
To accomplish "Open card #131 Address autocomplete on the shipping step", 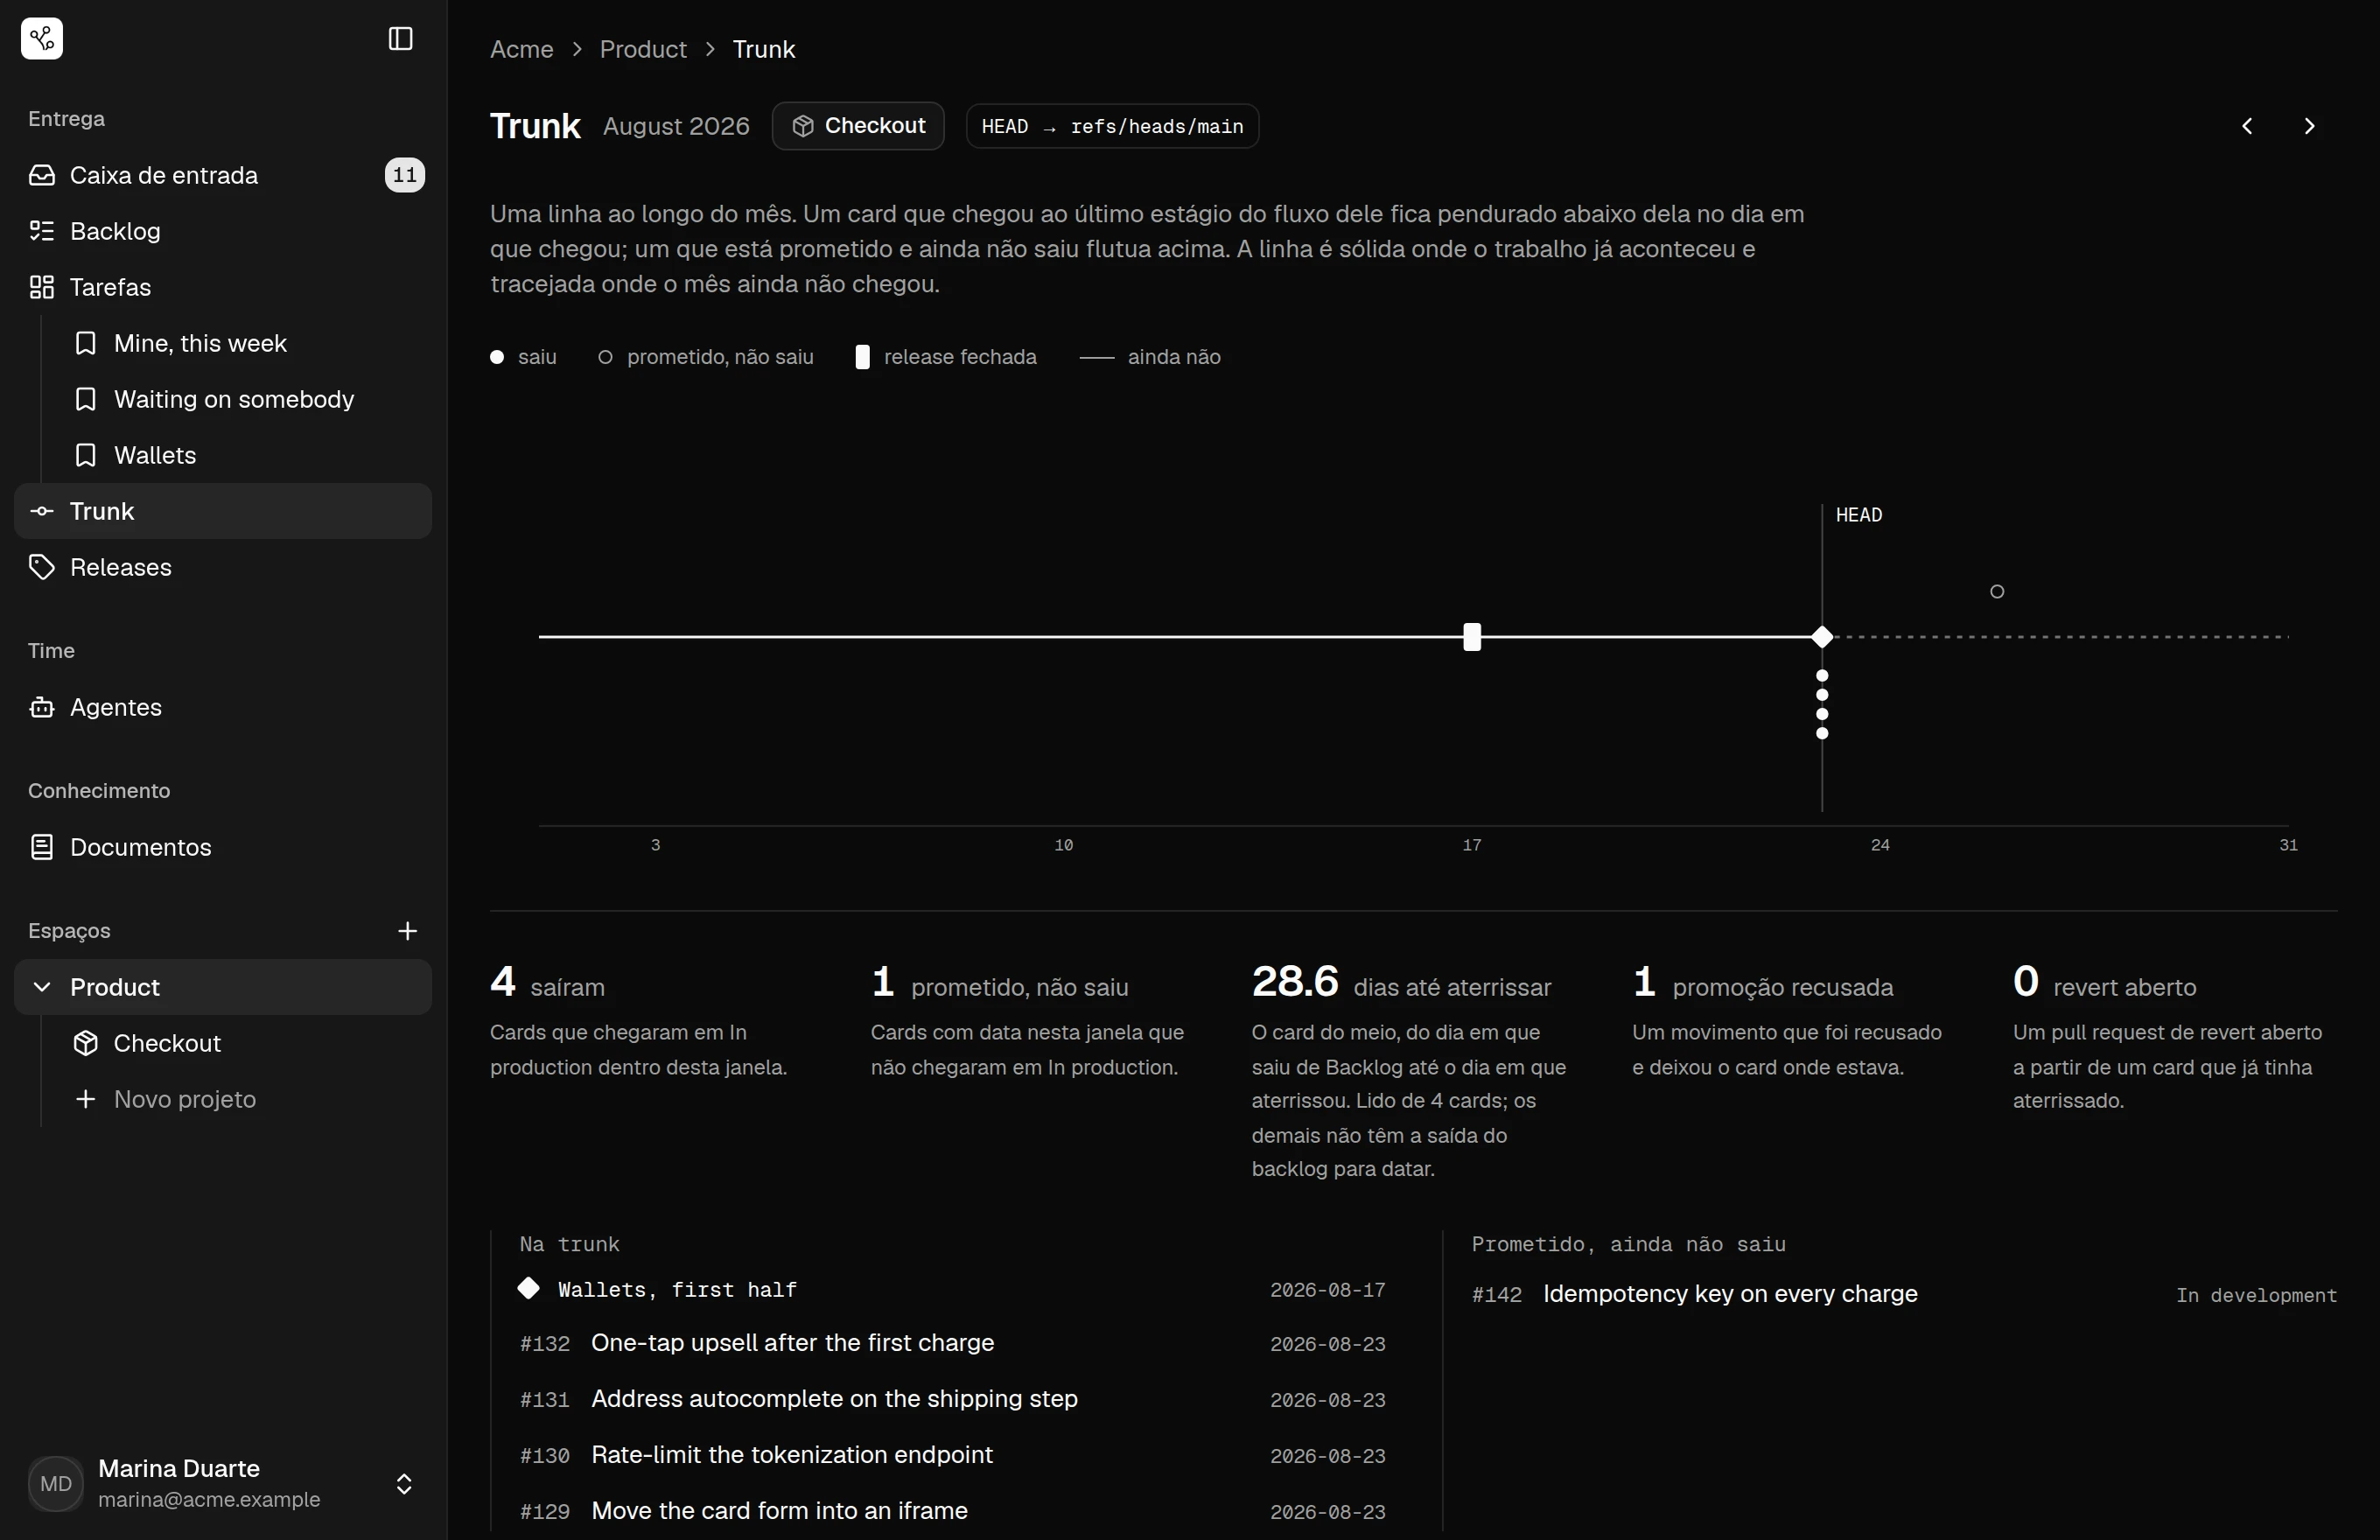I will (x=953, y=1399).
